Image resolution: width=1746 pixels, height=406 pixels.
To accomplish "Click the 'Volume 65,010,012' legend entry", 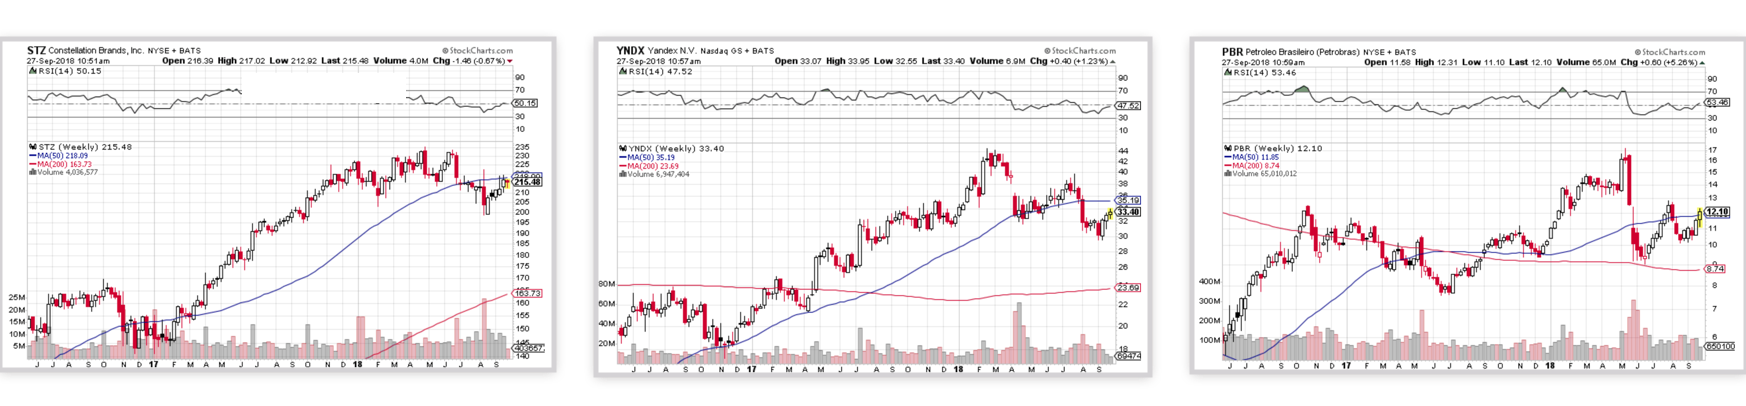I will [x=1261, y=173].
